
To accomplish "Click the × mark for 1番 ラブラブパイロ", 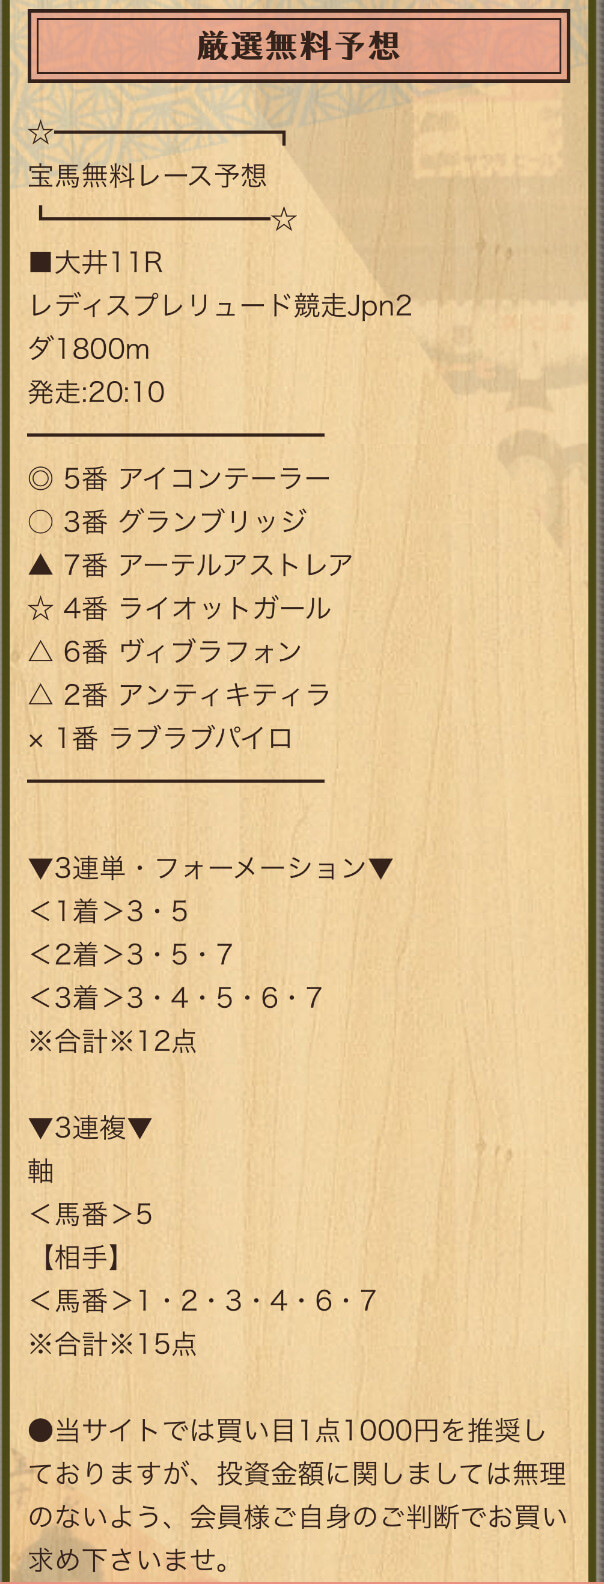I will click(37, 740).
